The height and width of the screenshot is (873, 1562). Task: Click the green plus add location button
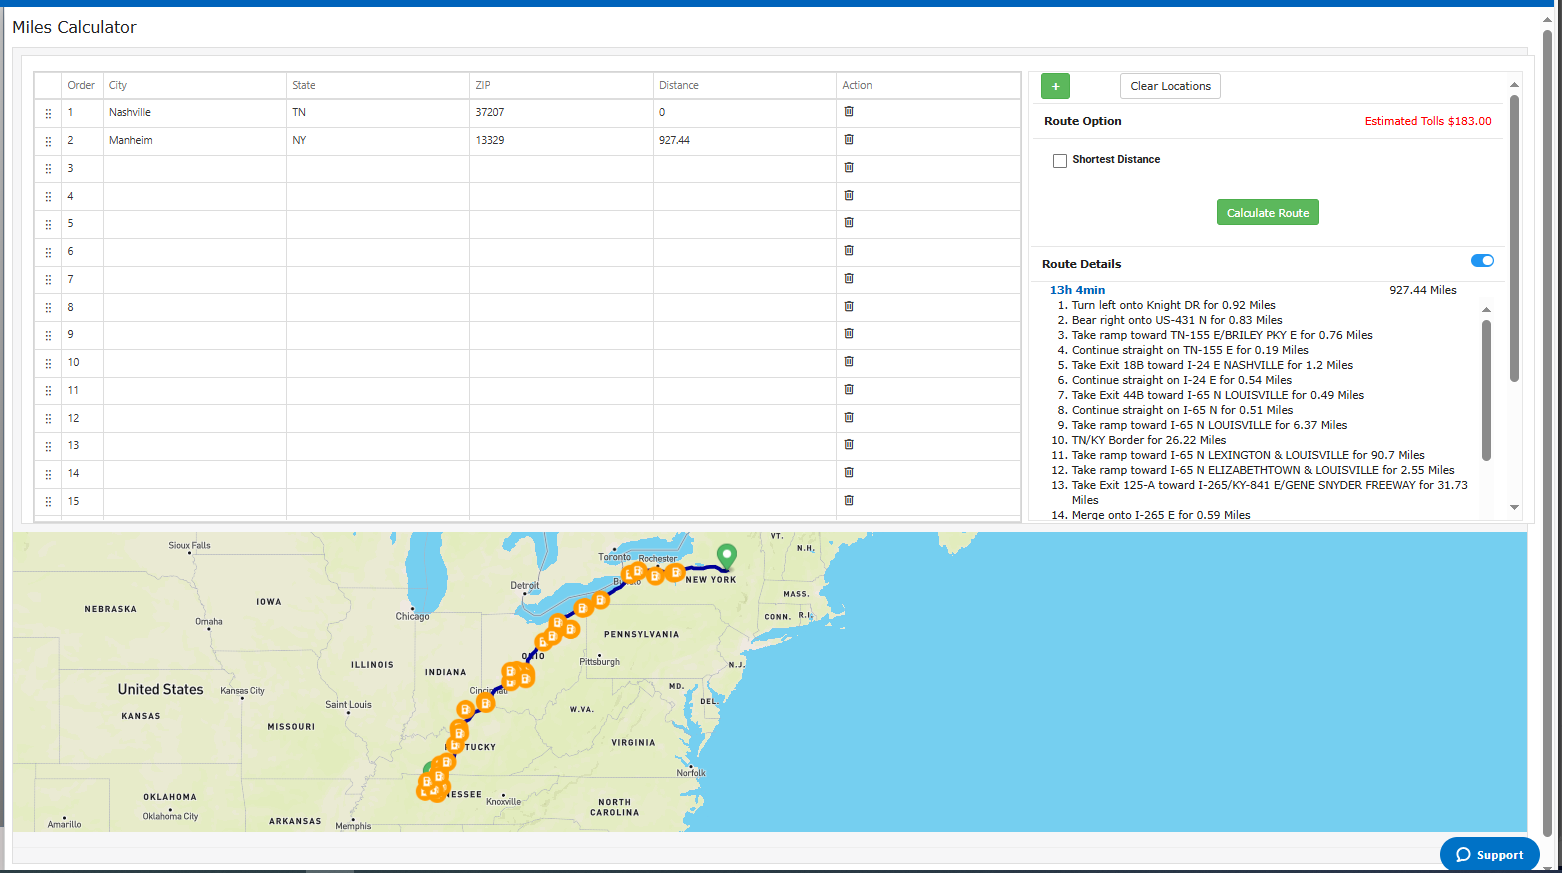(x=1055, y=86)
